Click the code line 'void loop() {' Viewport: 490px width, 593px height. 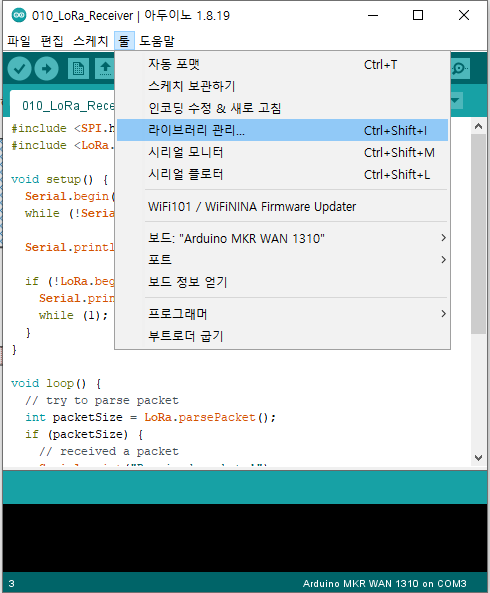(56, 383)
